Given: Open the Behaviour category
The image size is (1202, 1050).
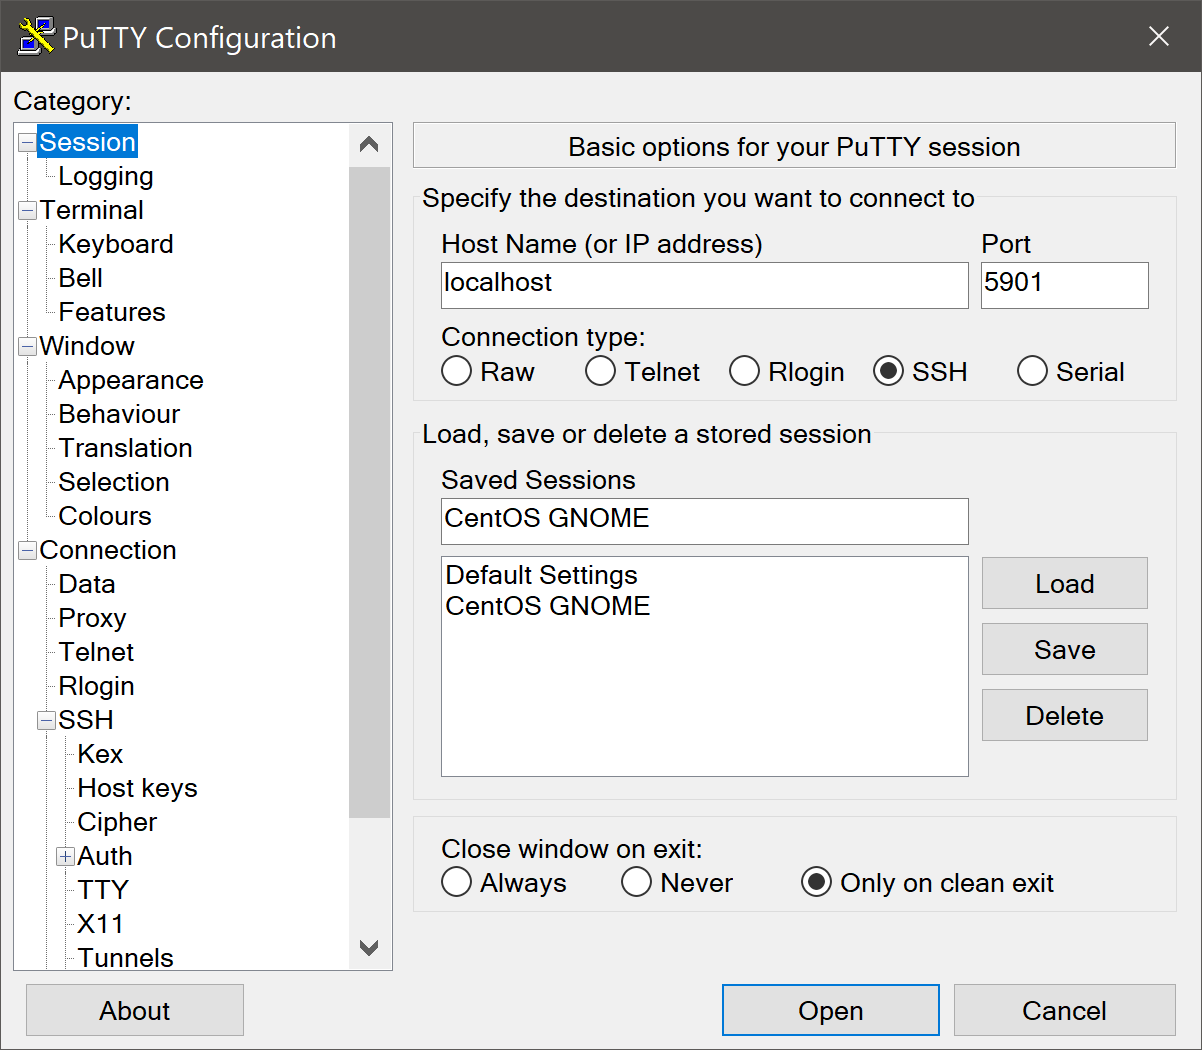Looking at the screenshot, I should coord(120,414).
